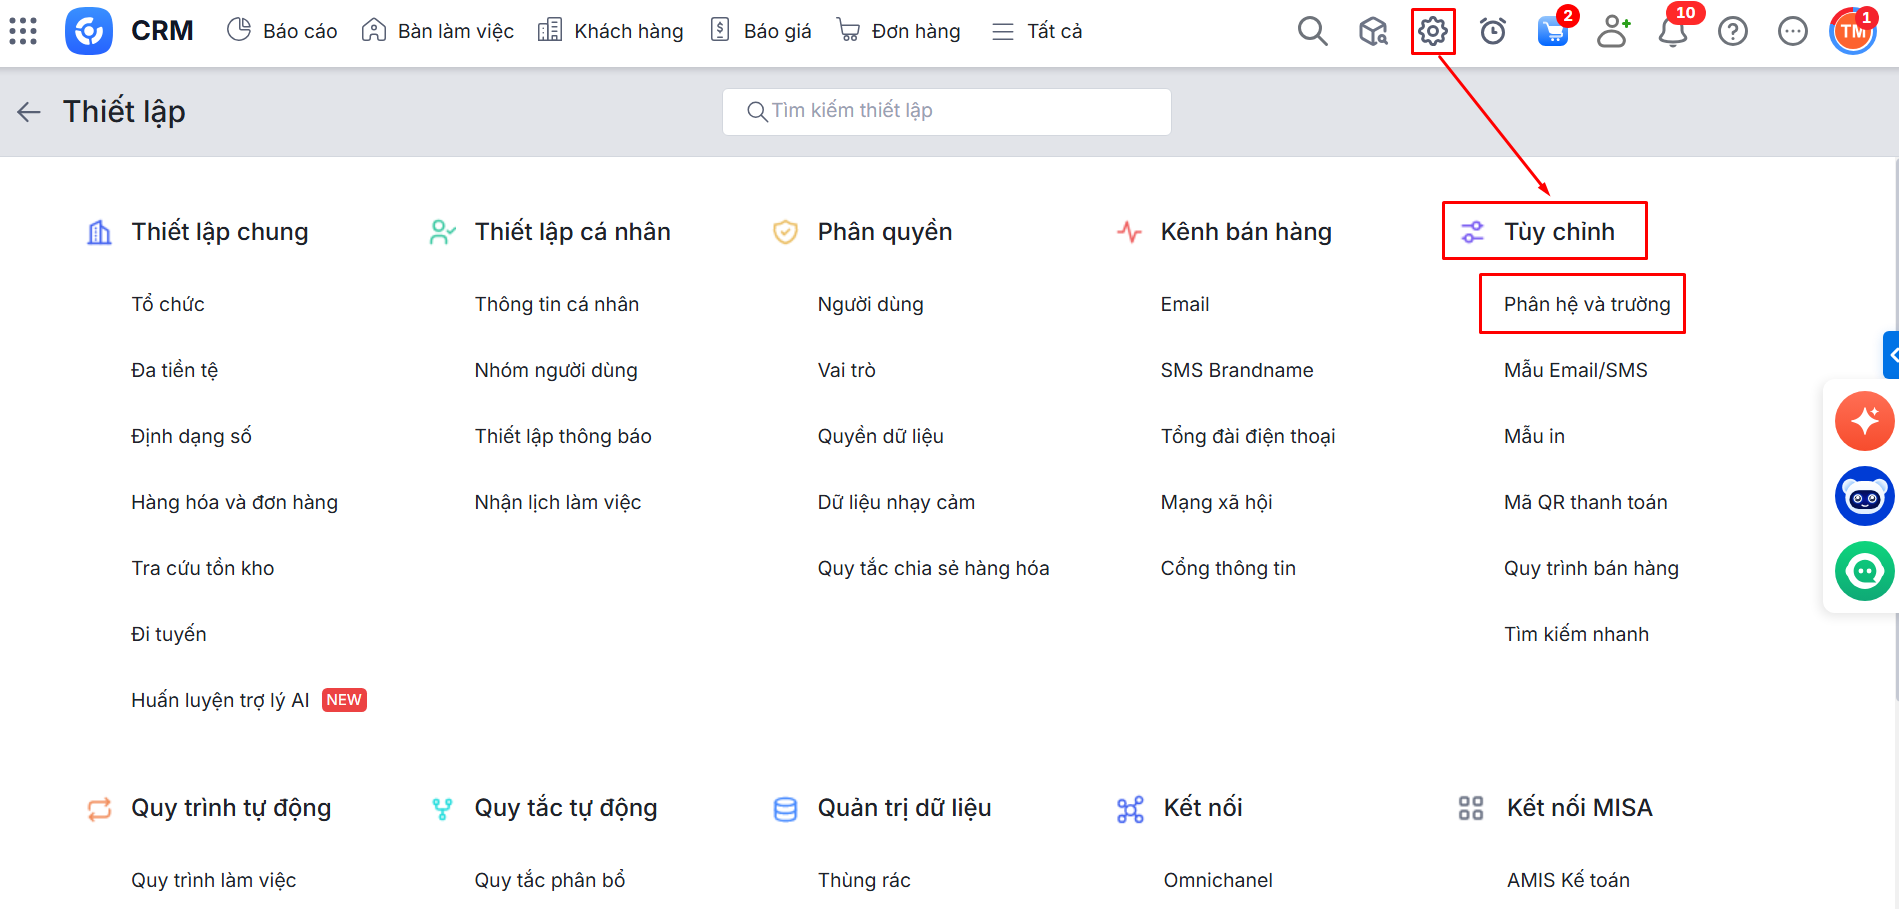Open Phân hệ và trường
The image size is (1899, 909).
click(1587, 304)
